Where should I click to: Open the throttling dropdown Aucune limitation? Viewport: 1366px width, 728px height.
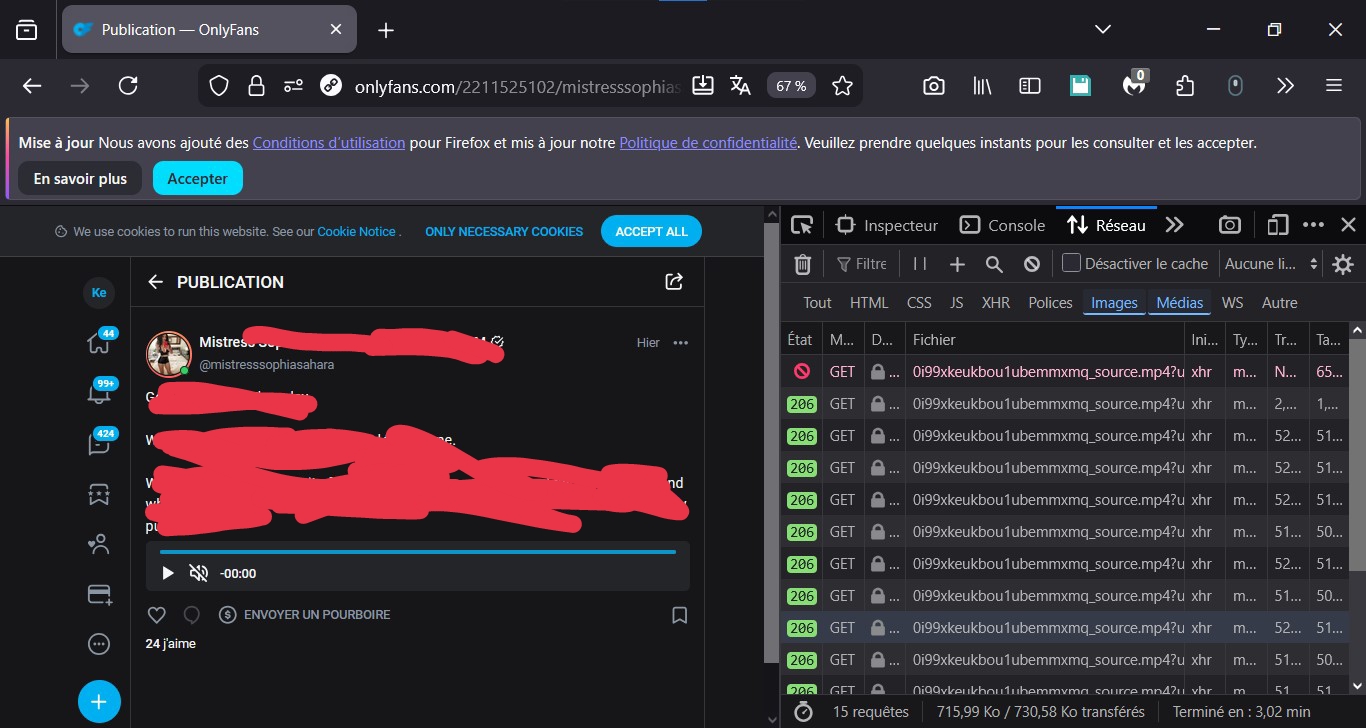click(x=1271, y=264)
